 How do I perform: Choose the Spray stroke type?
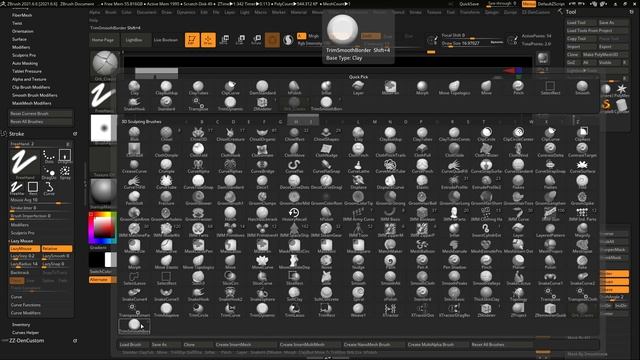coord(65,173)
